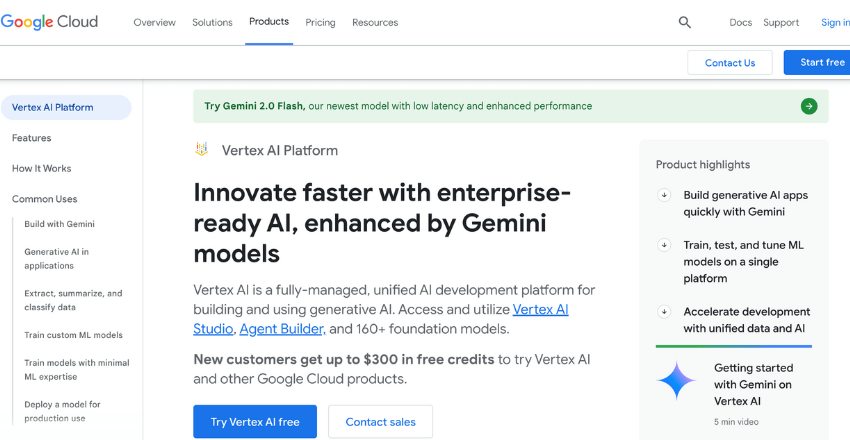
Task: Jump to How It Works section
Action: [x=41, y=169]
